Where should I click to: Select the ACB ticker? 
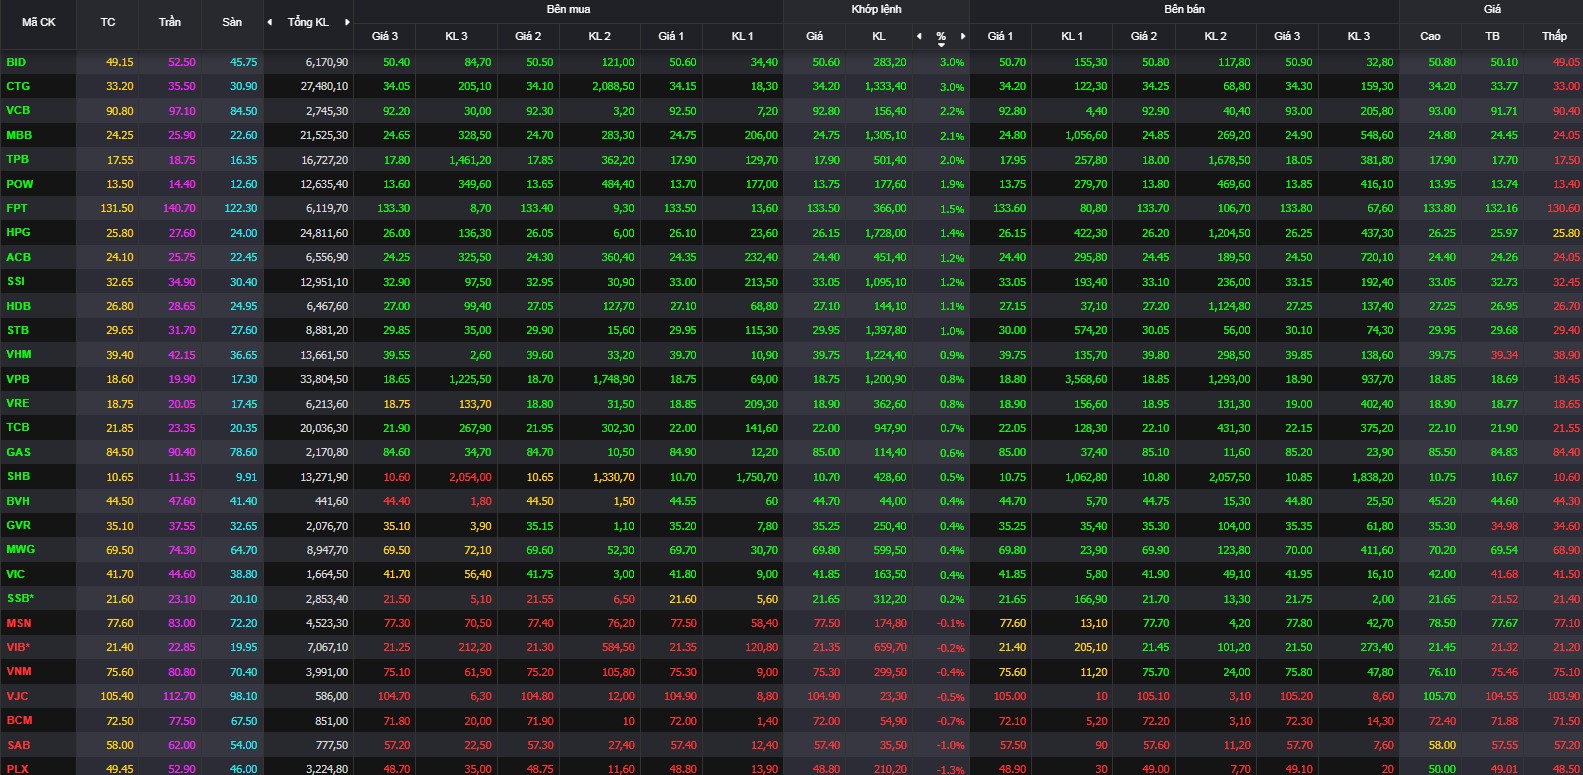pos(18,257)
